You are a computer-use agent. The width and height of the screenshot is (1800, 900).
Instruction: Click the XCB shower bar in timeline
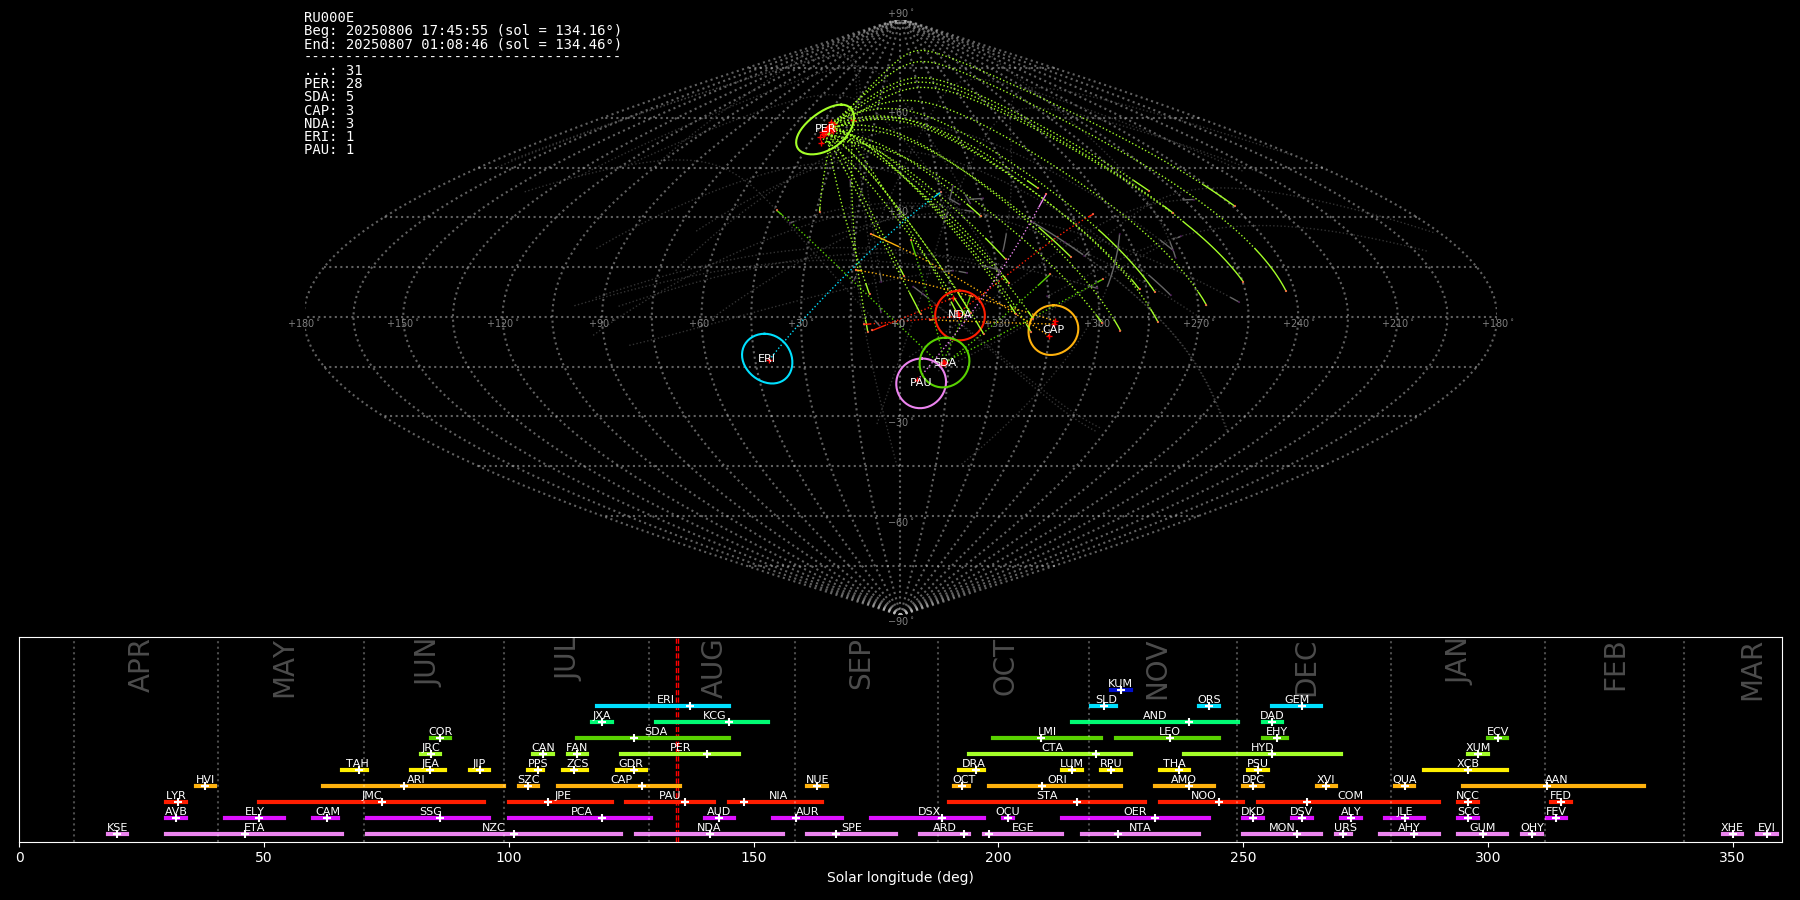[x=1465, y=770]
